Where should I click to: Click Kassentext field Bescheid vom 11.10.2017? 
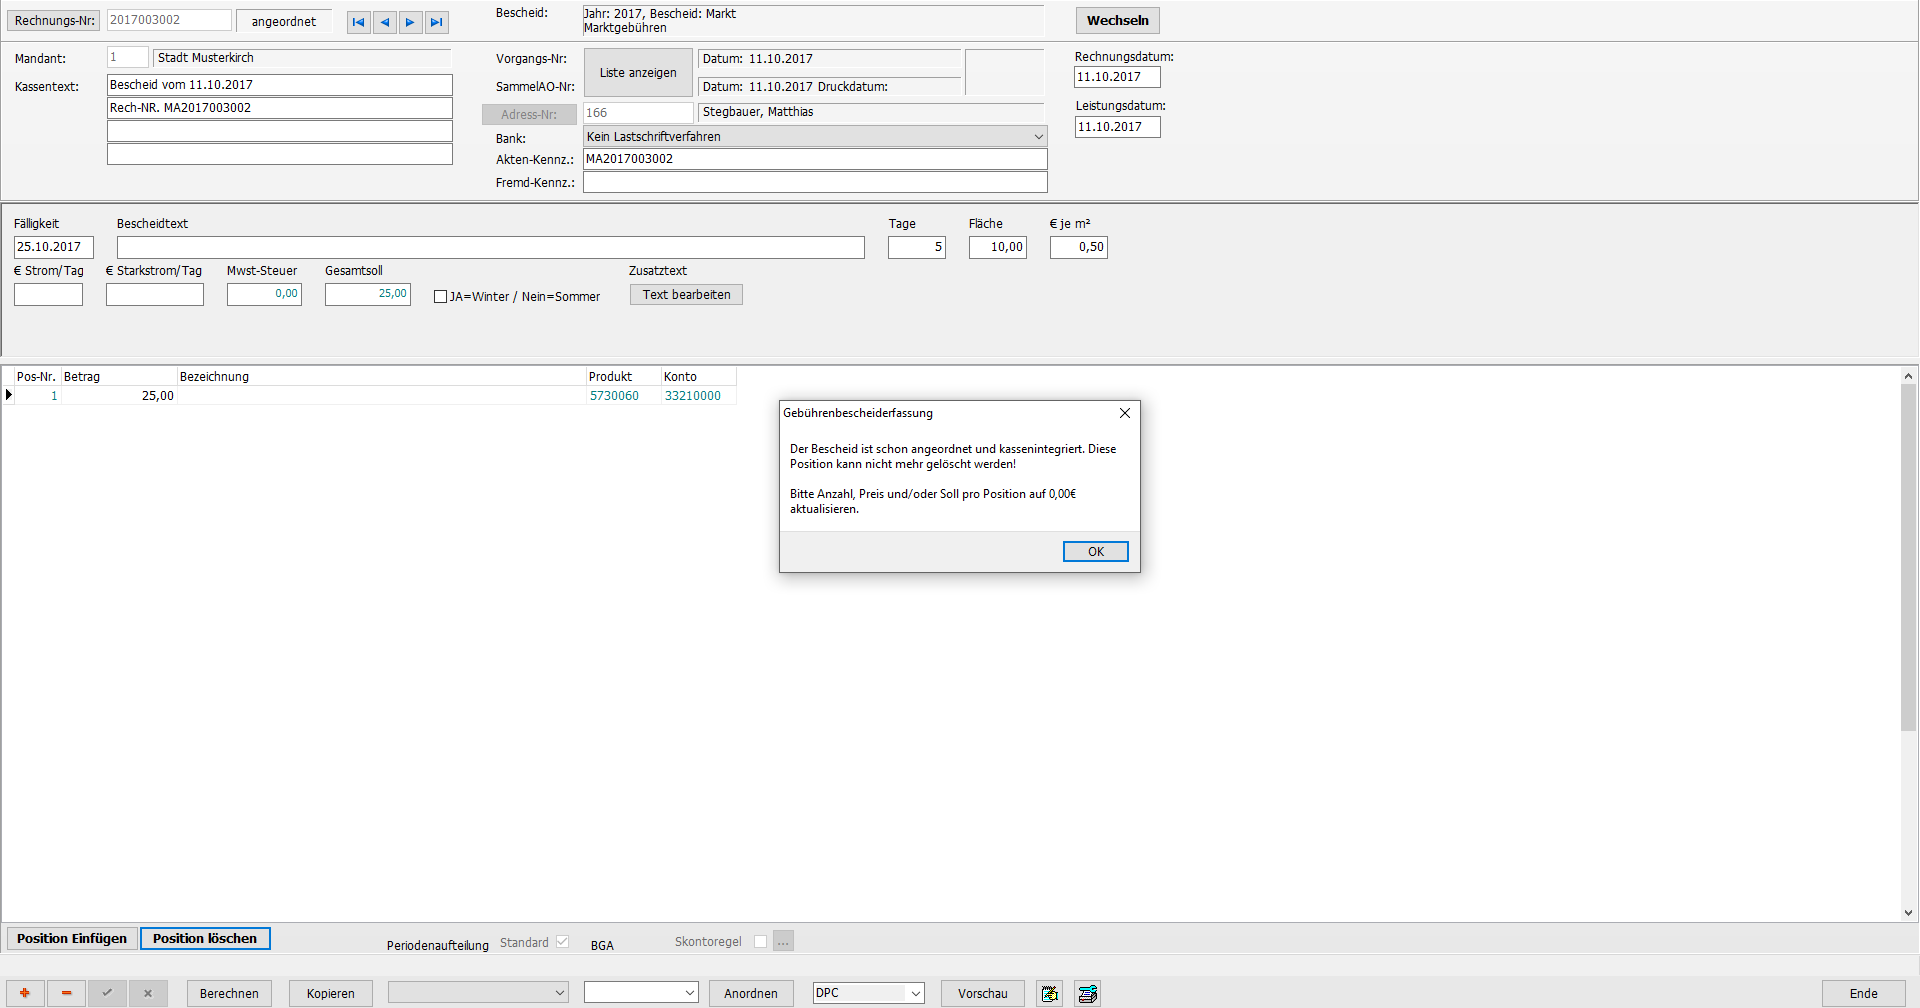click(x=280, y=85)
